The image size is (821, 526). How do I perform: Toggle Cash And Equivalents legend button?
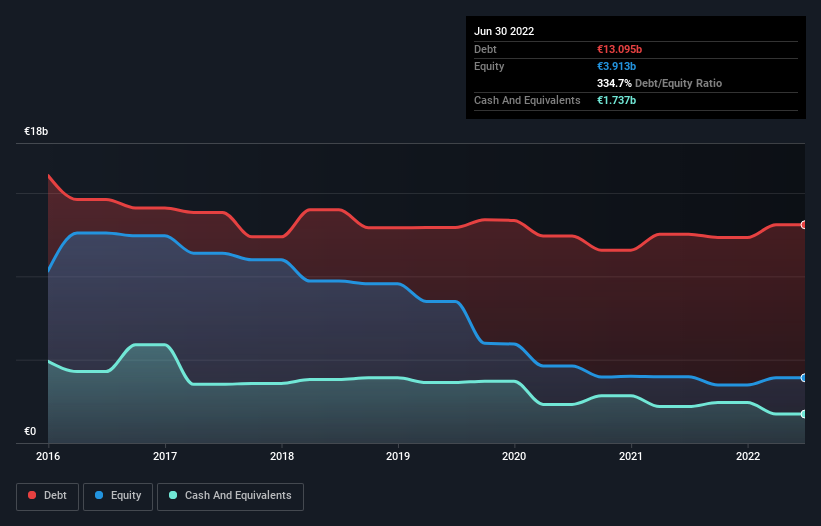point(230,496)
